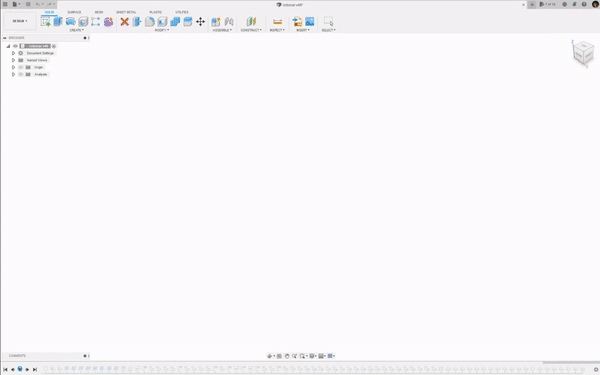This screenshot has height=375, width=600.
Task: Select the Shell tool
Action: click(162, 21)
